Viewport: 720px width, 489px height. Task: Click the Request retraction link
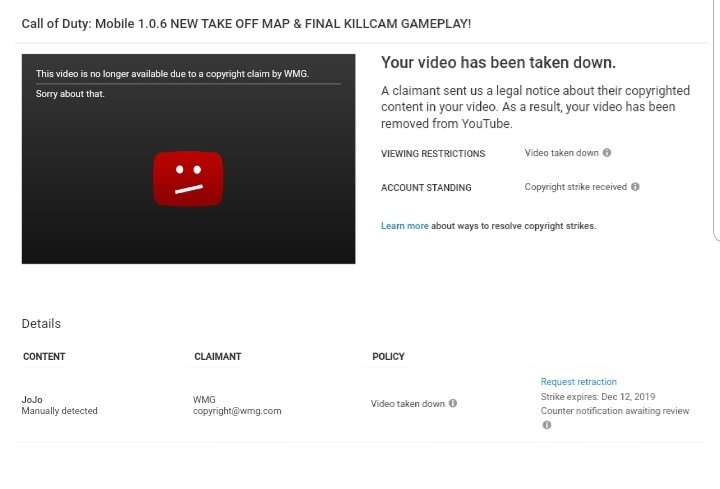pos(578,382)
